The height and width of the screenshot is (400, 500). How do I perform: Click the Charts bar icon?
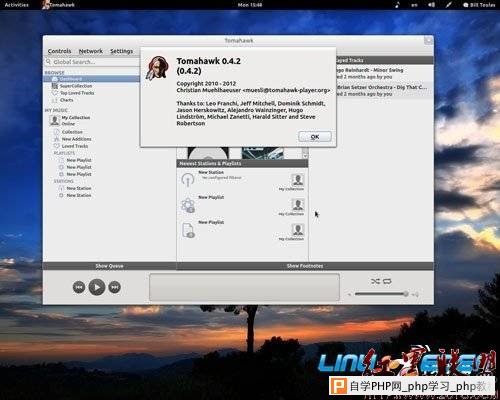[55, 100]
